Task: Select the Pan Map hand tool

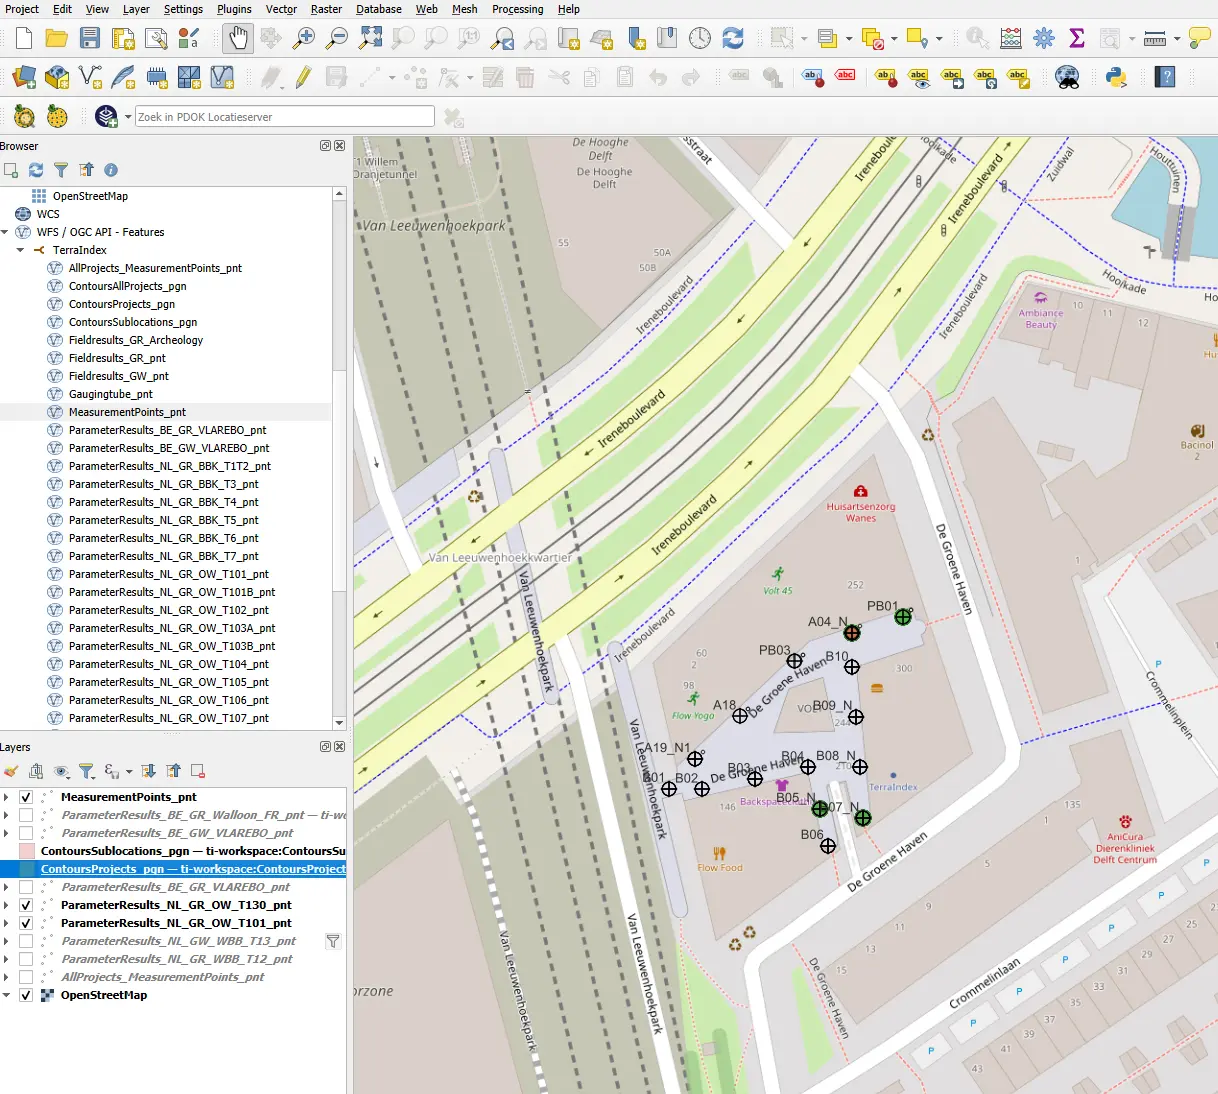Action: point(237,39)
